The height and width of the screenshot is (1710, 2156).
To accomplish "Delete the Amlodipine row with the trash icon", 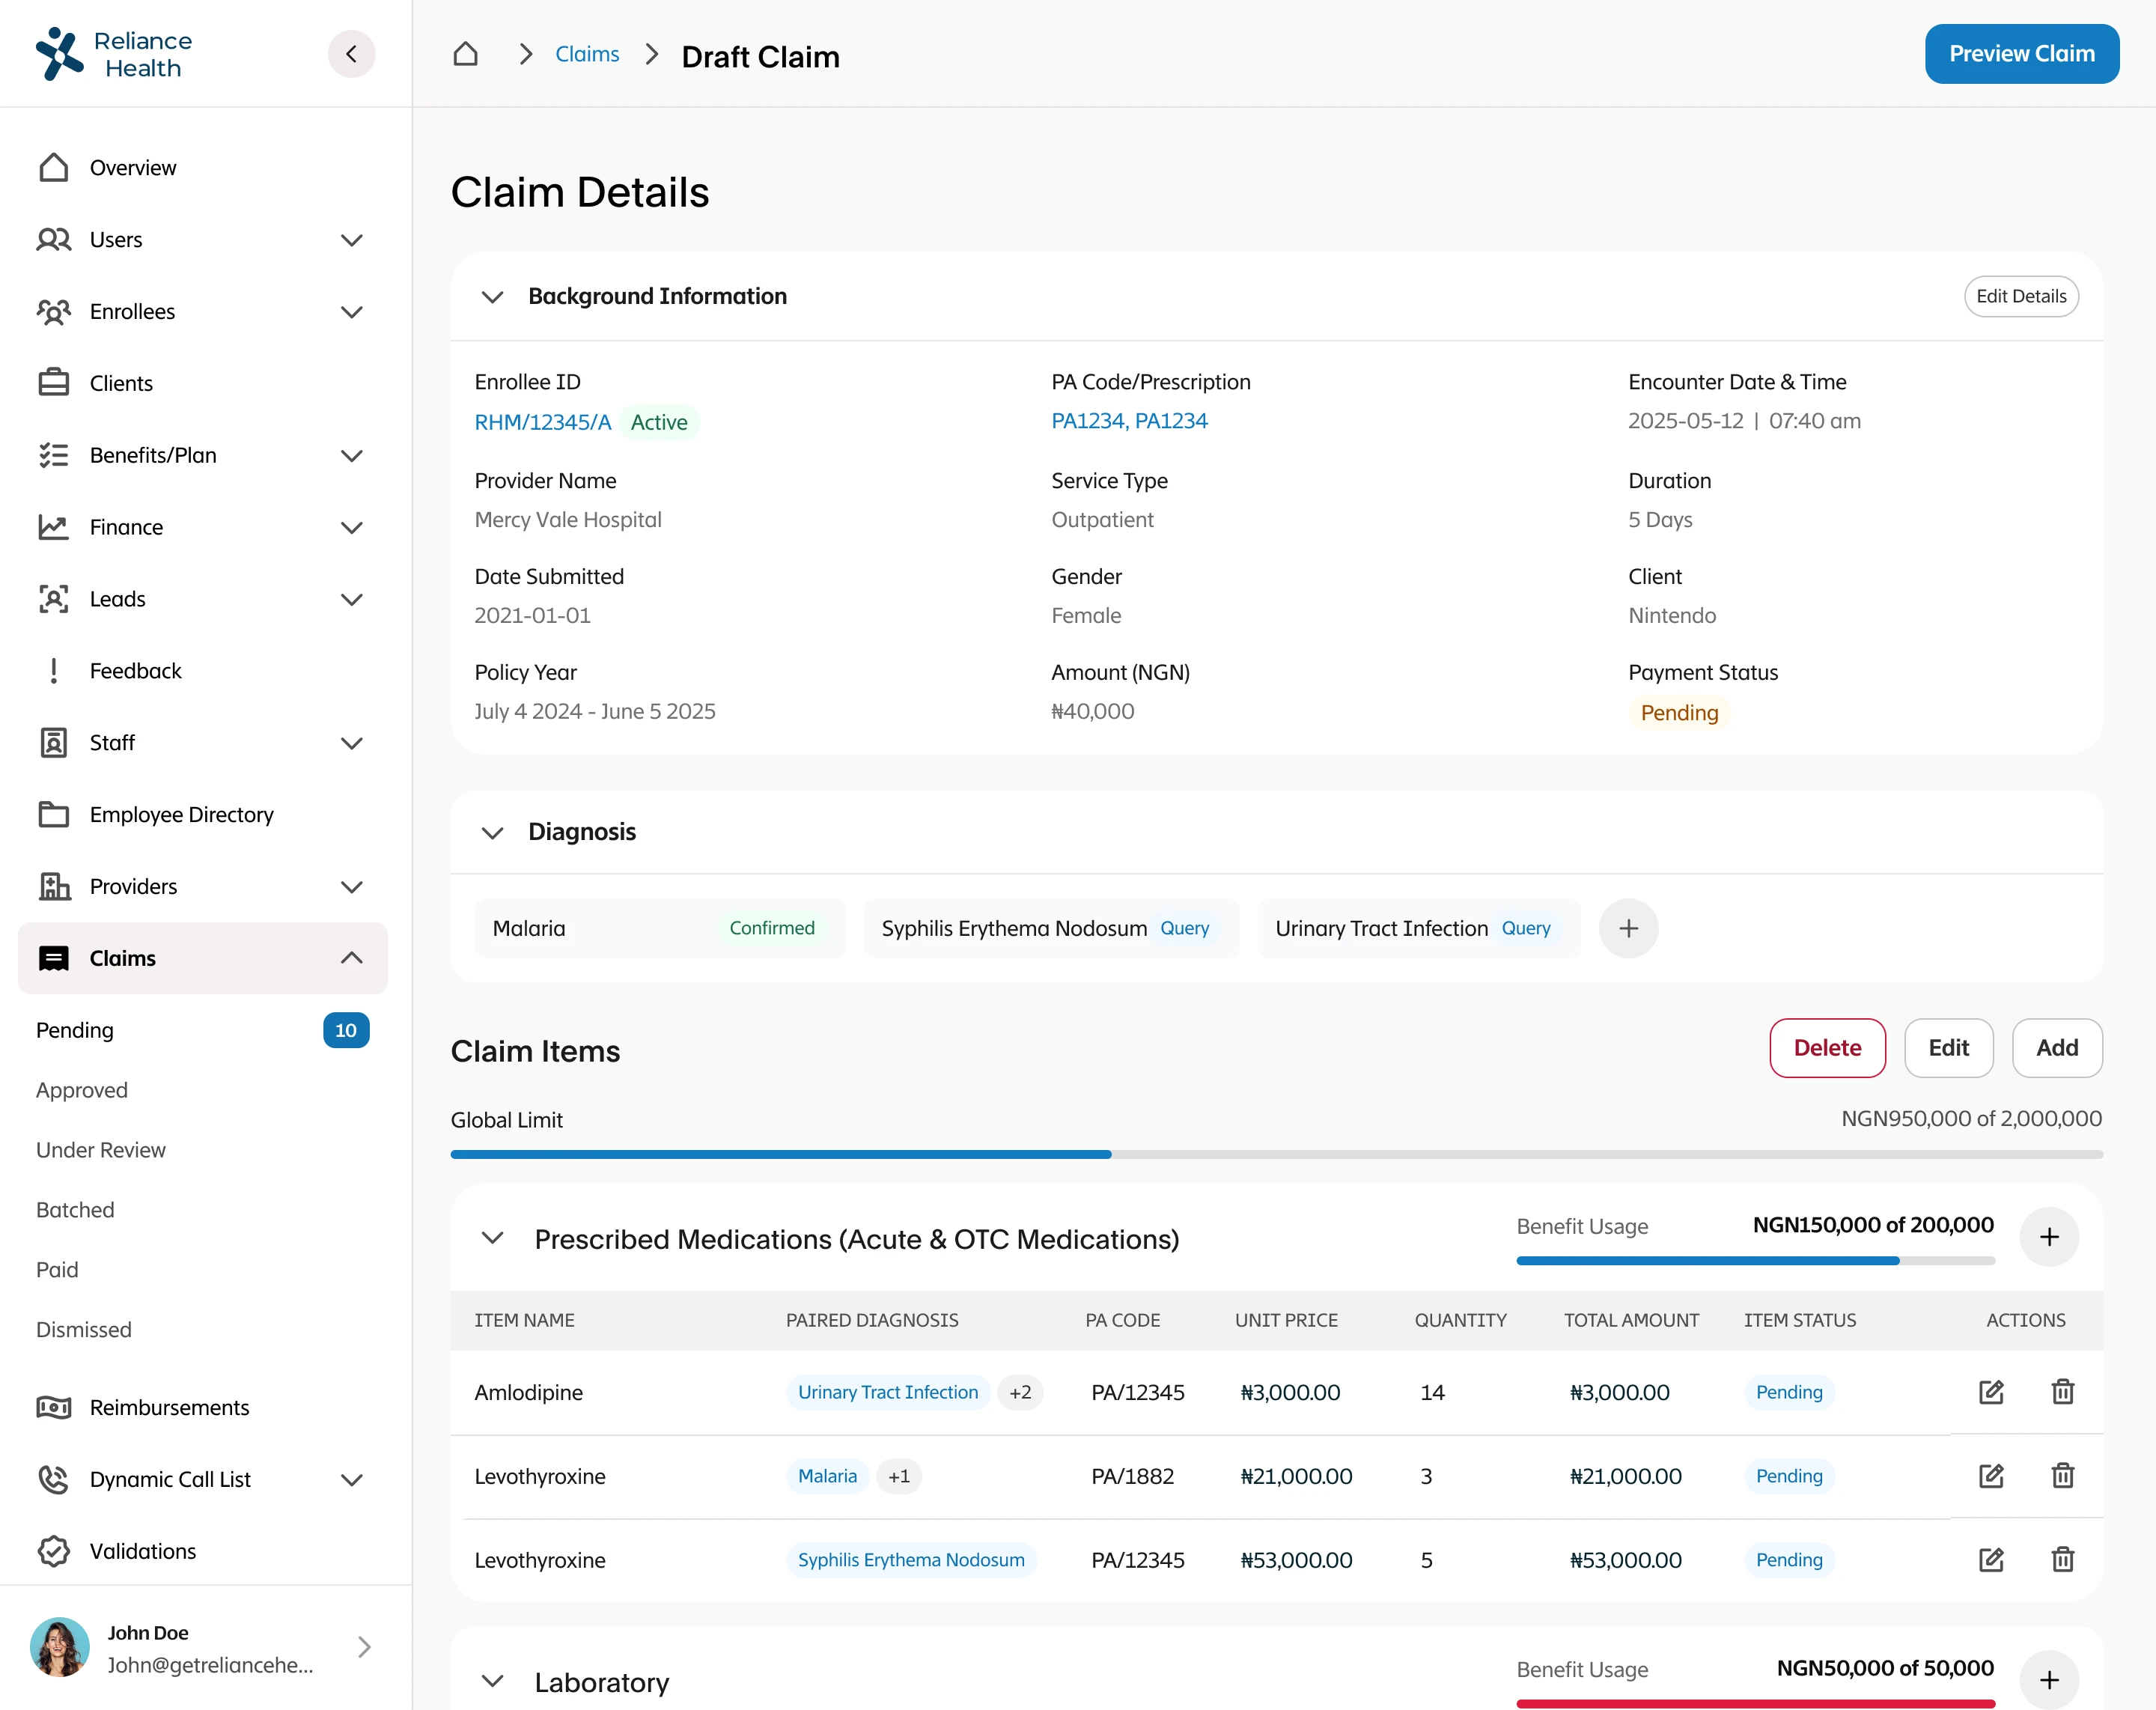I will [x=2062, y=1392].
